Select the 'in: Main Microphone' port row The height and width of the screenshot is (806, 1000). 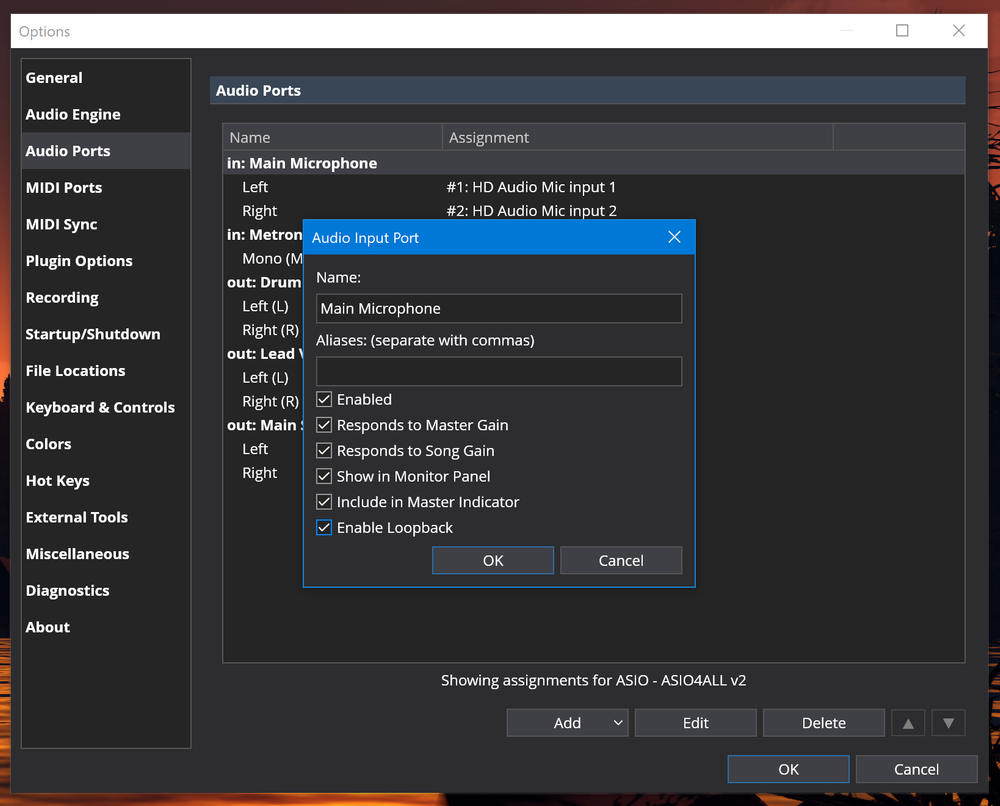tap(300, 162)
